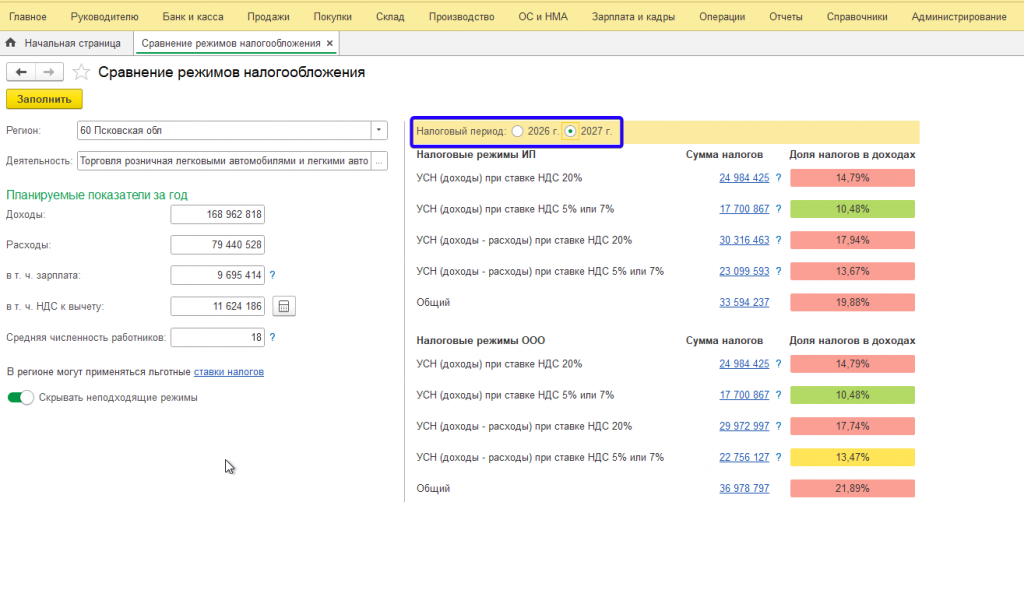Click the Деятельность text field
Viewport: 1024px width, 590px height.
coord(224,161)
